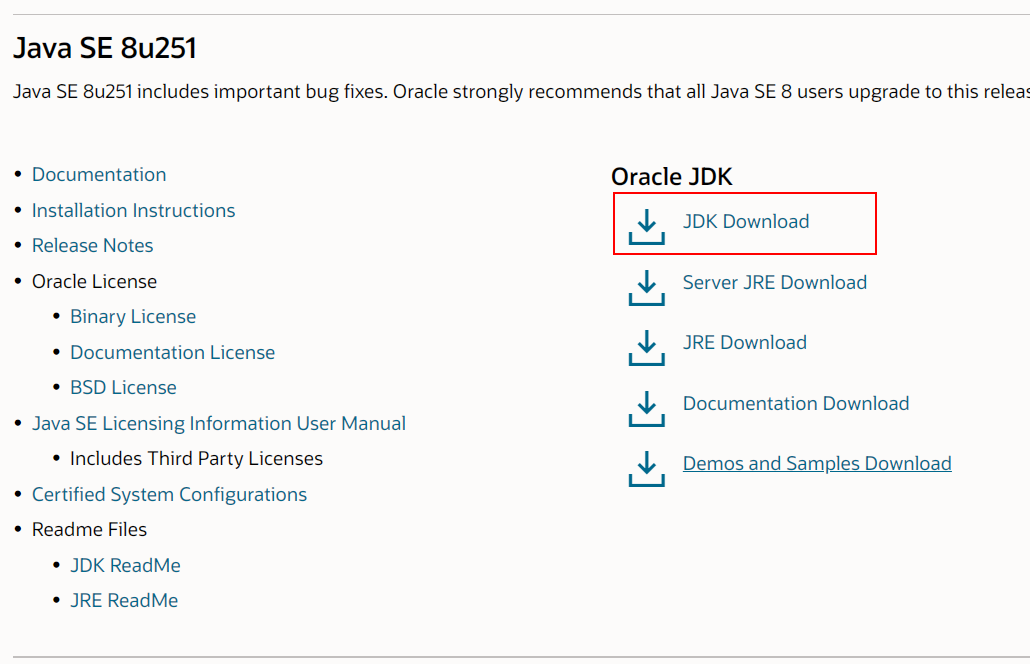
Task: Click the Readme Files list item
Action: click(89, 529)
